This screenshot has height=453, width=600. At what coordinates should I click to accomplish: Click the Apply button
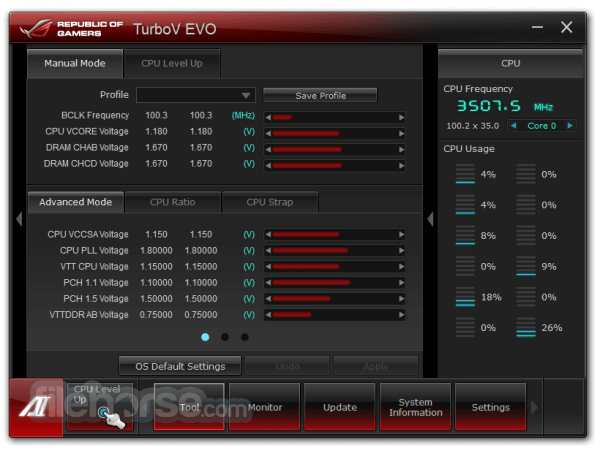[x=376, y=366]
